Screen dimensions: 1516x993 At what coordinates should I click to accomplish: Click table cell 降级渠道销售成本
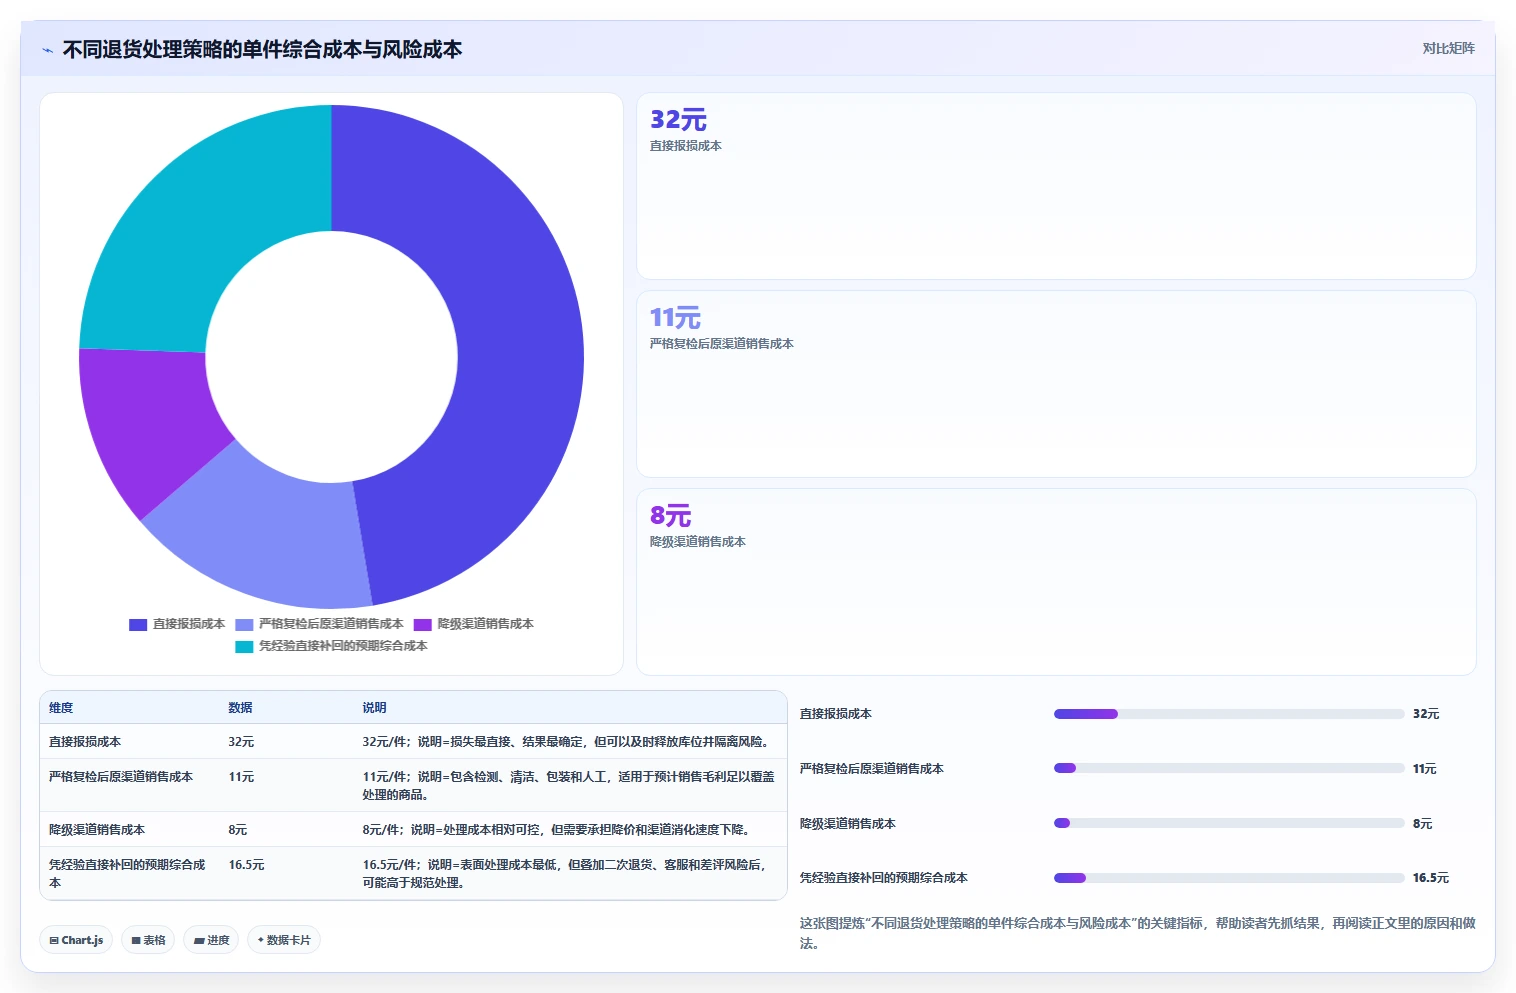click(x=97, y=830)
